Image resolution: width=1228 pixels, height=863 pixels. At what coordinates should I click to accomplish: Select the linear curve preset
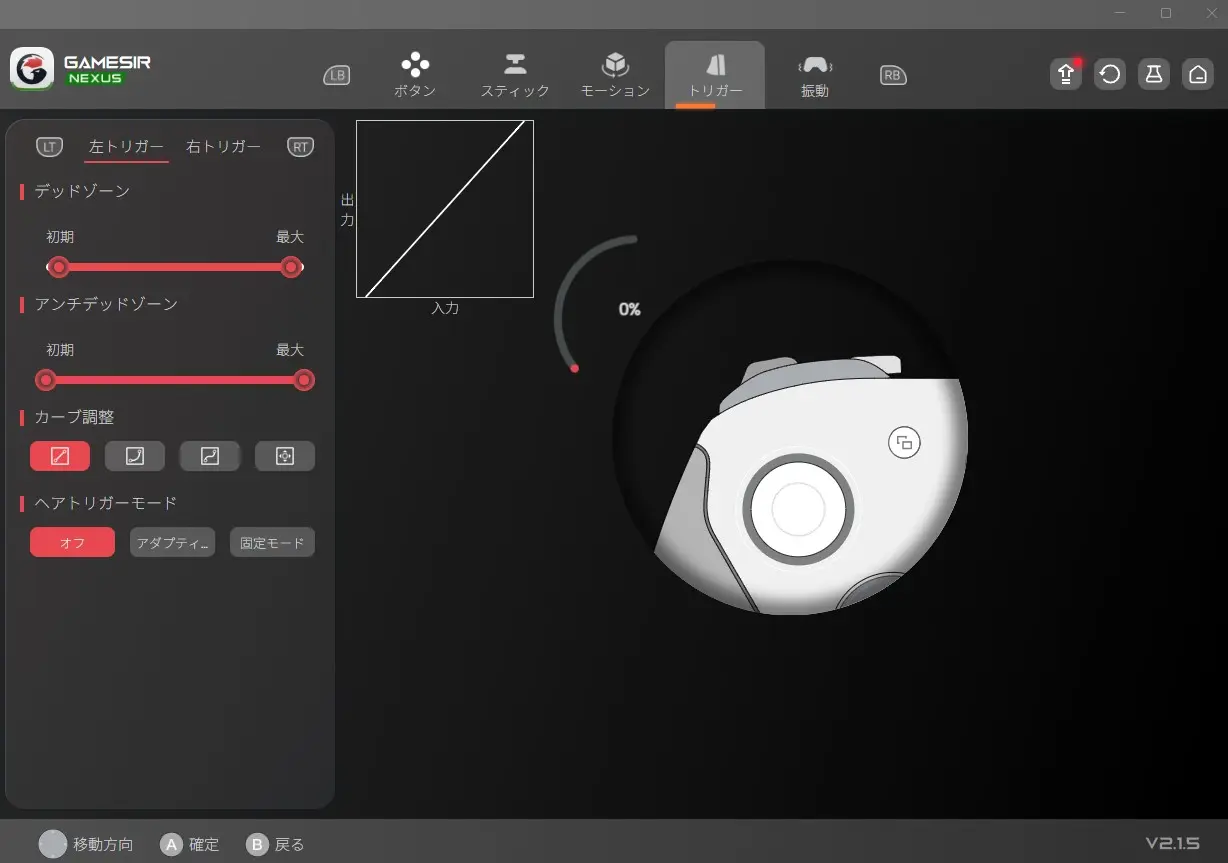[x=60, y=456]
